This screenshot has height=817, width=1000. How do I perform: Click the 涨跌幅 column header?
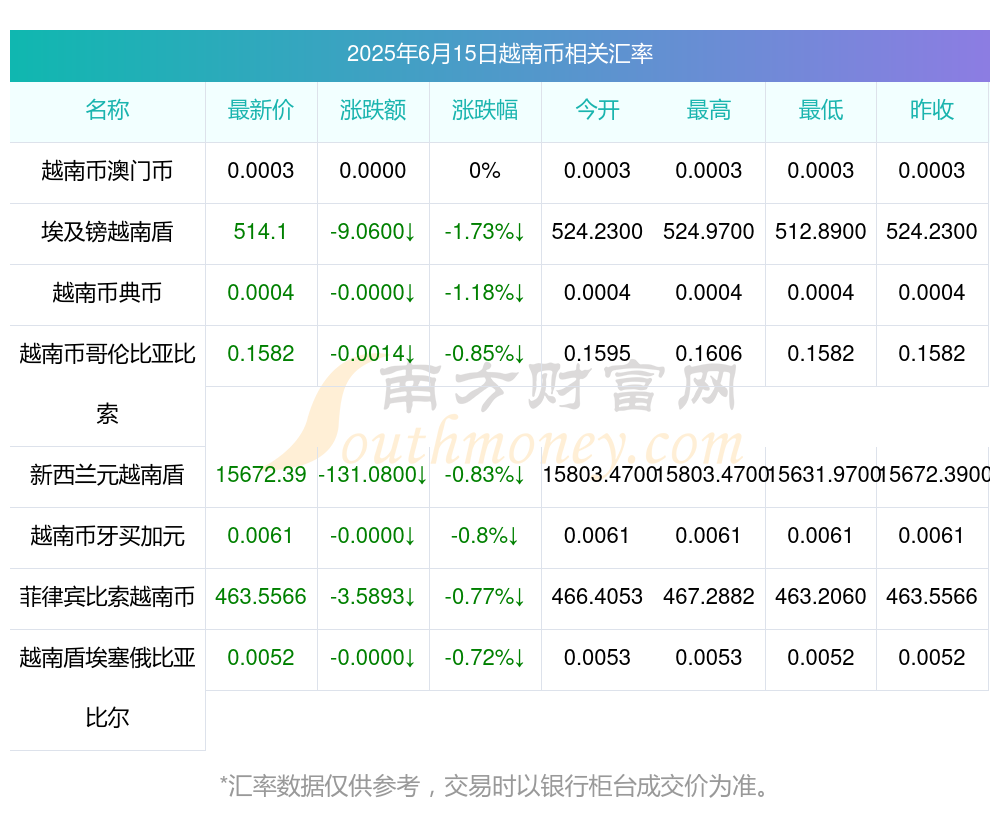tap(485, 110)
